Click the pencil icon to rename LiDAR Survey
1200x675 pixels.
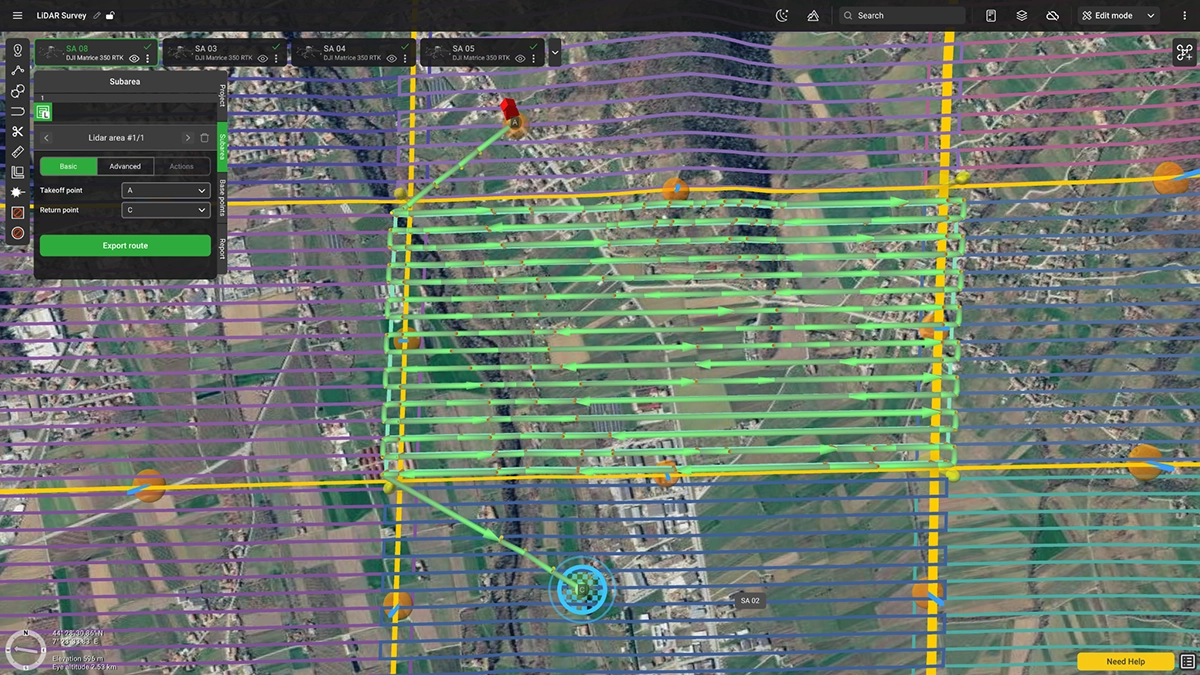point(97,15)
